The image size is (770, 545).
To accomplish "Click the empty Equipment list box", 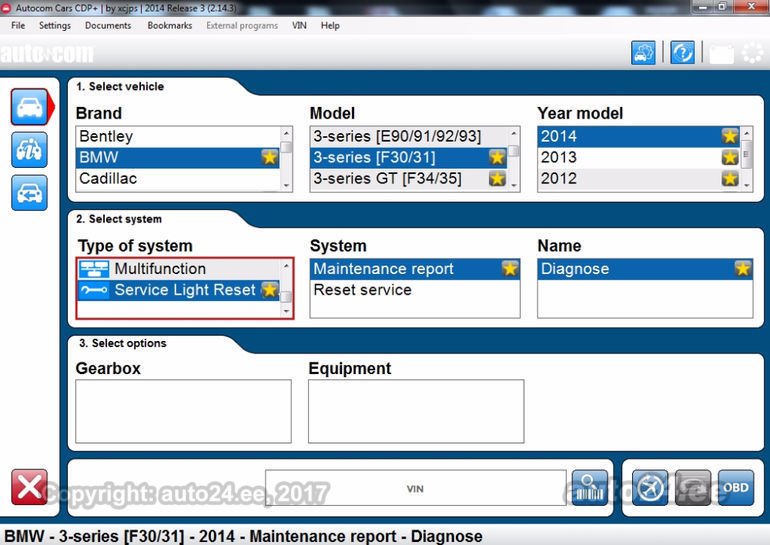I will [x=416, y=411].
